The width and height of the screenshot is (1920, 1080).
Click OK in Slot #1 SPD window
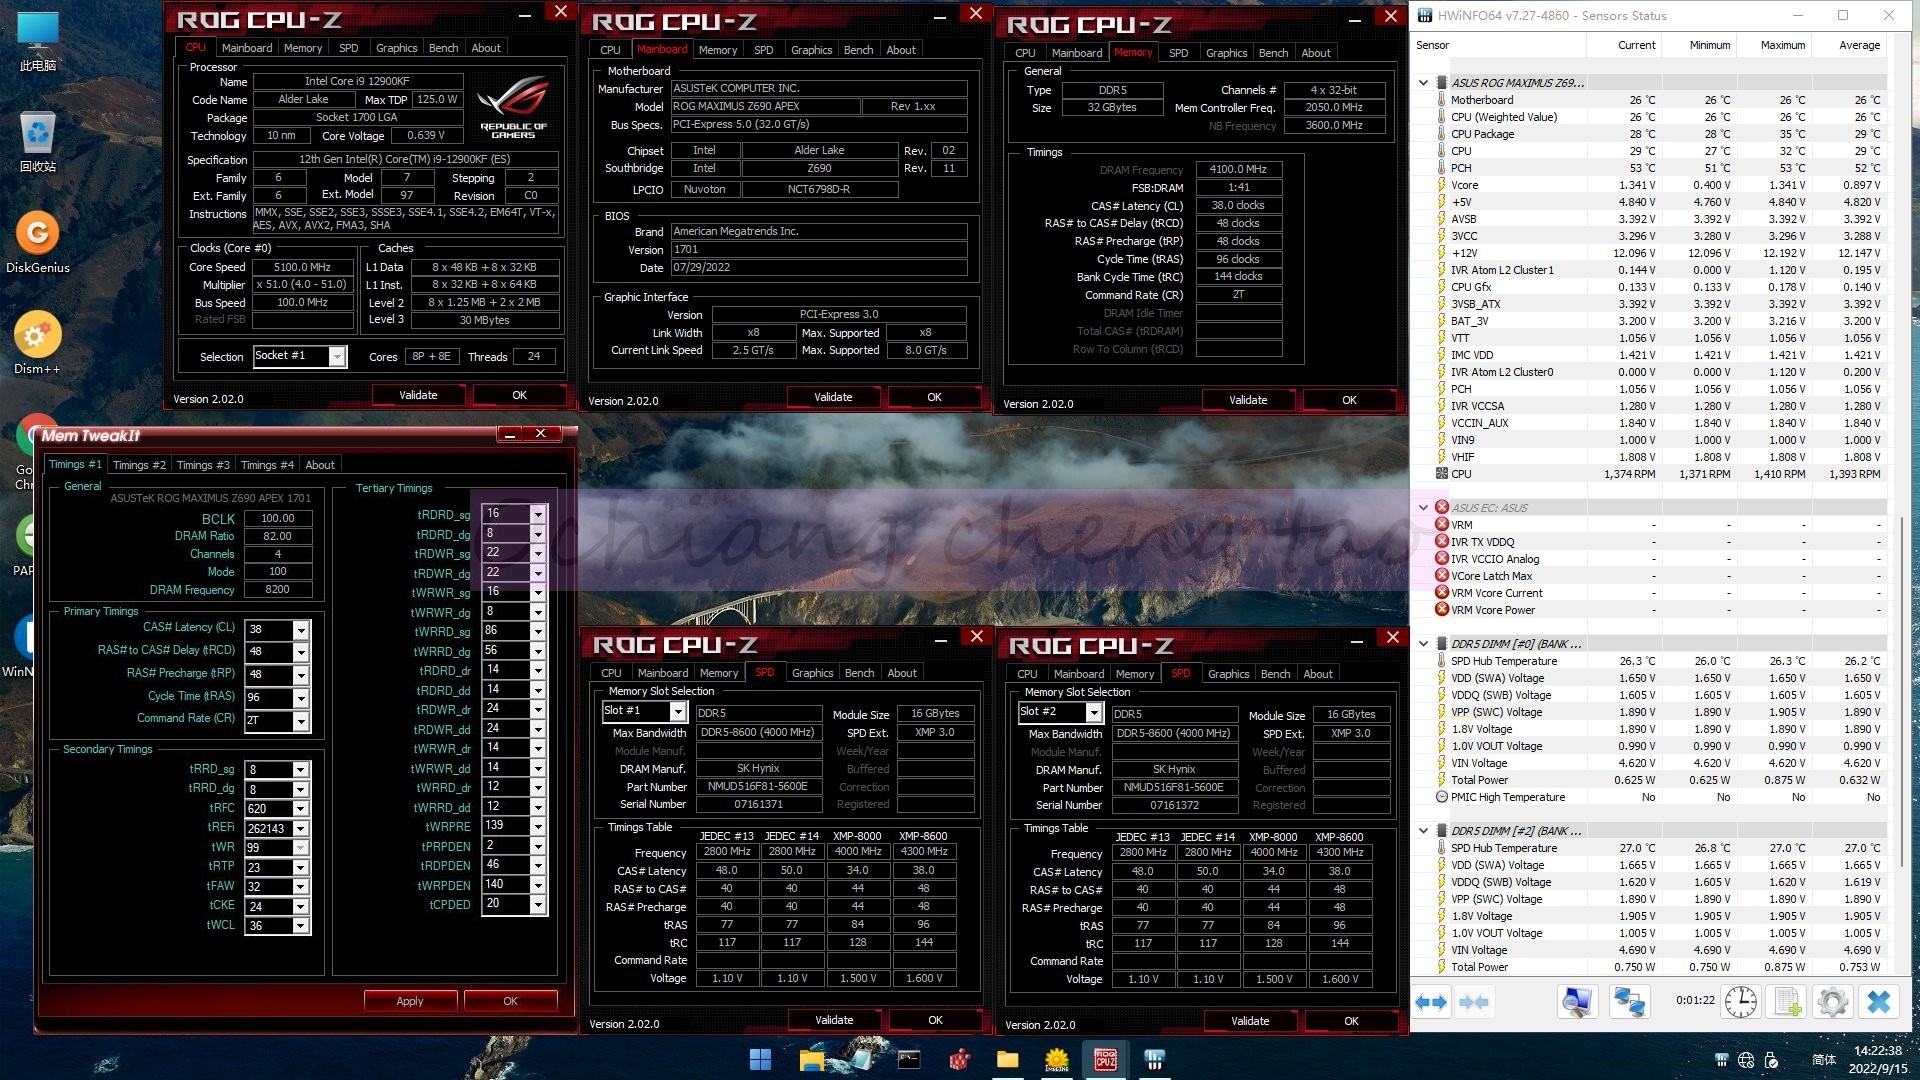935,1020
